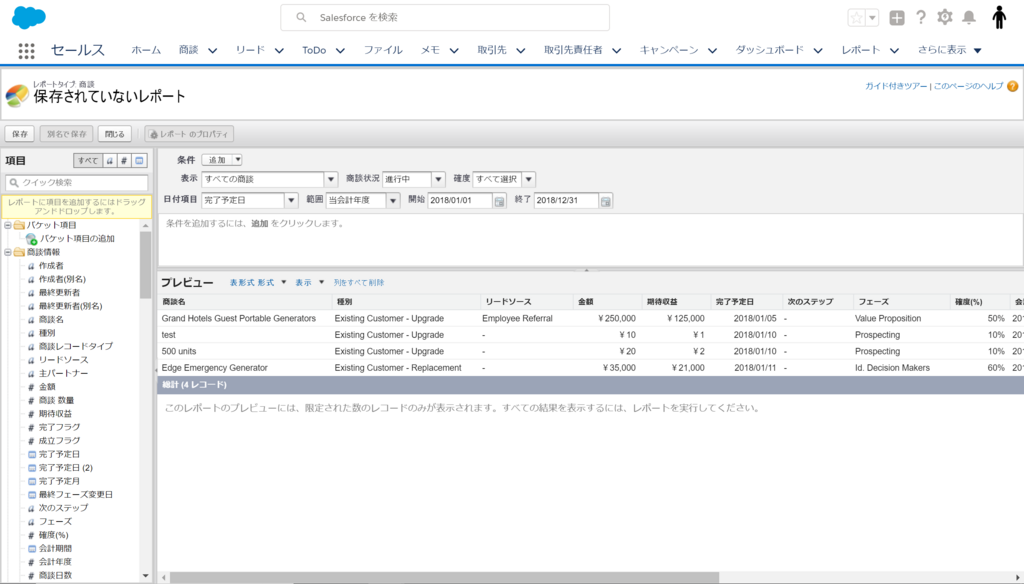
Task: Click the fields list vertical scrollbar
Action: click(146, 265)
